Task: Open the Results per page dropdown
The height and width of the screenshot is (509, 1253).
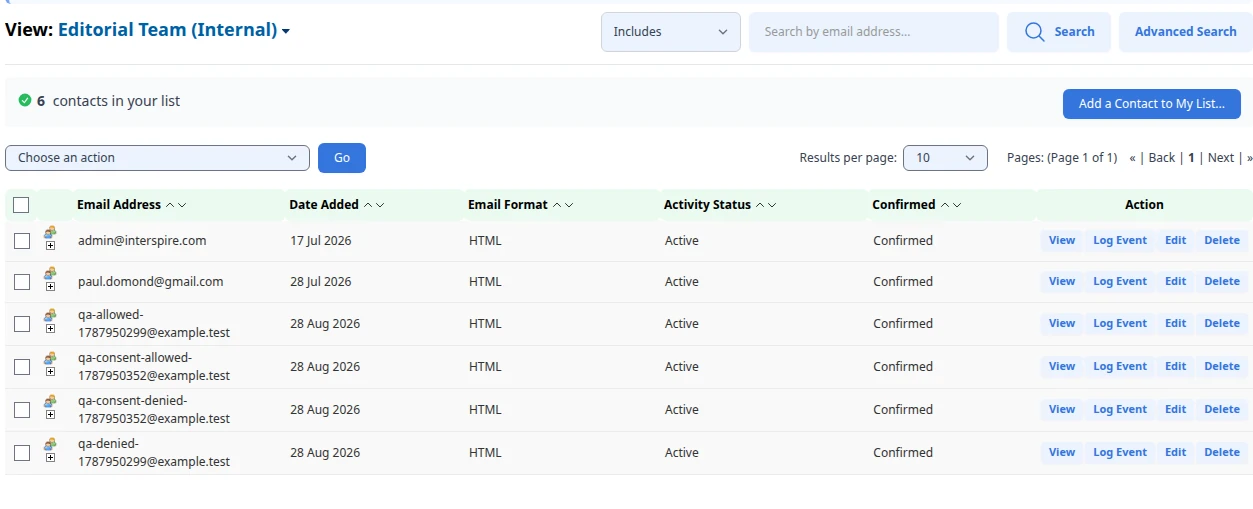Action: (x=945, y=158)
